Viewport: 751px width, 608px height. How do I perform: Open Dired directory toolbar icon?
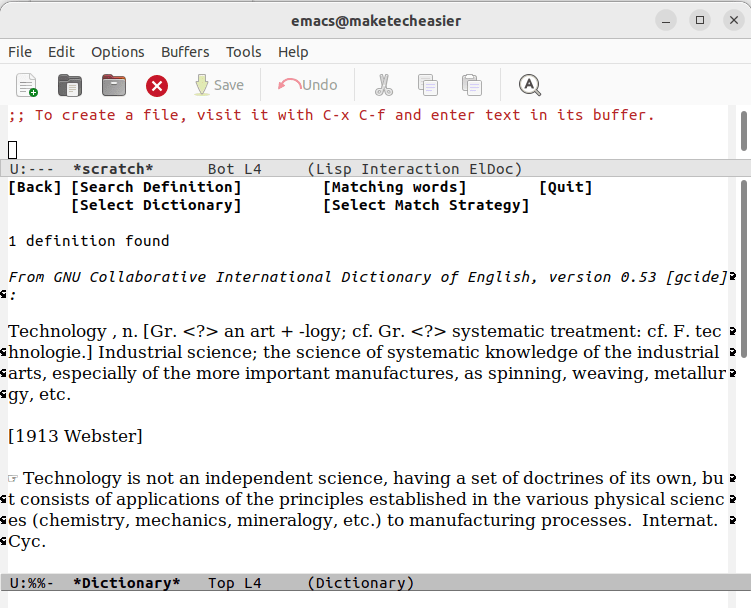[x=114, y=85]
